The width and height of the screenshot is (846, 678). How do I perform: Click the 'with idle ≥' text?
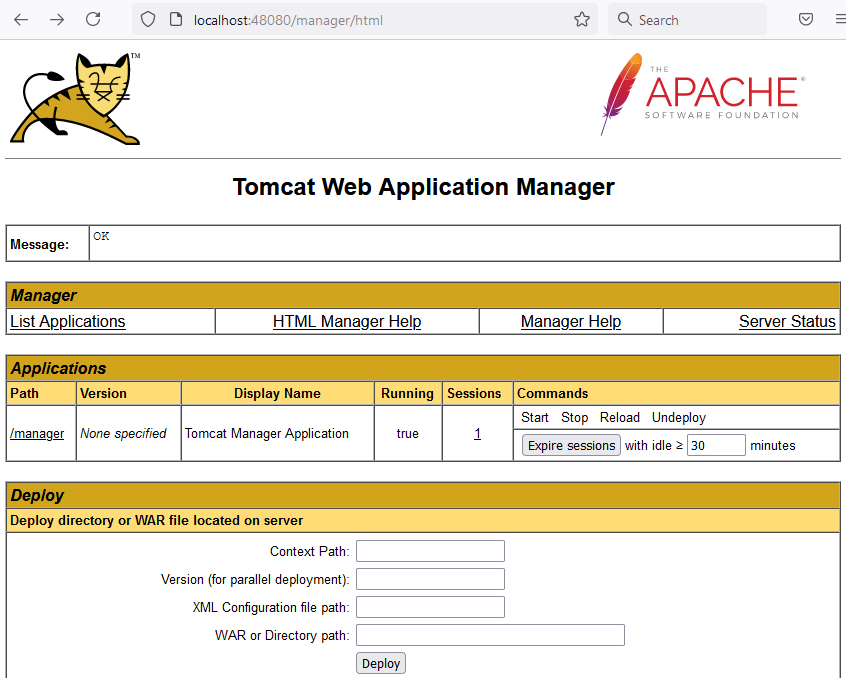pos(654,446)
